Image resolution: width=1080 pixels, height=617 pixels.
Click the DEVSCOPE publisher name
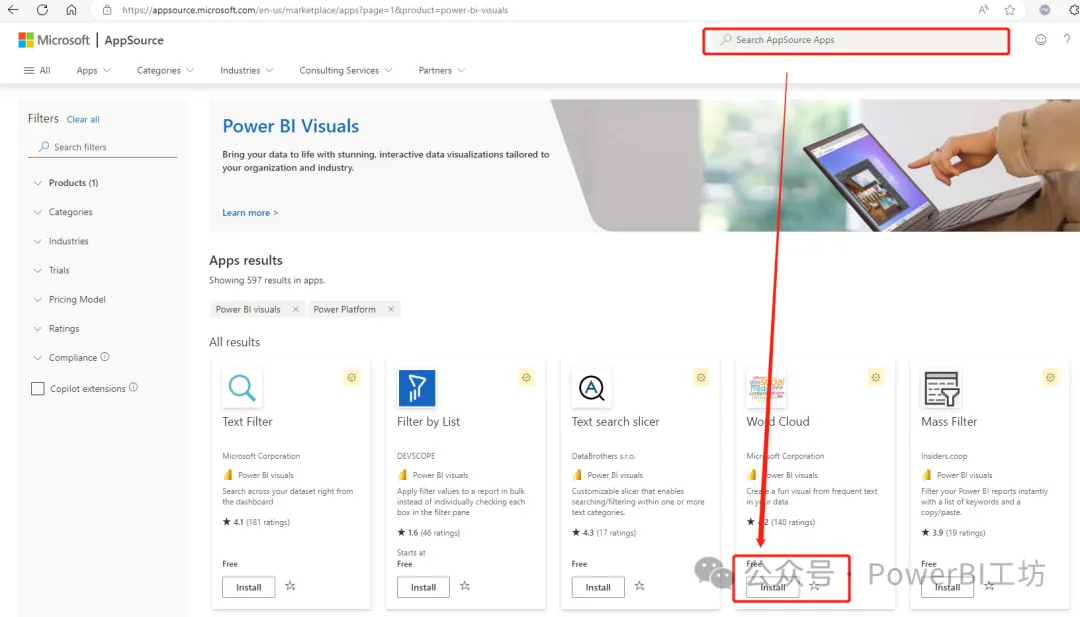point(416,456)
